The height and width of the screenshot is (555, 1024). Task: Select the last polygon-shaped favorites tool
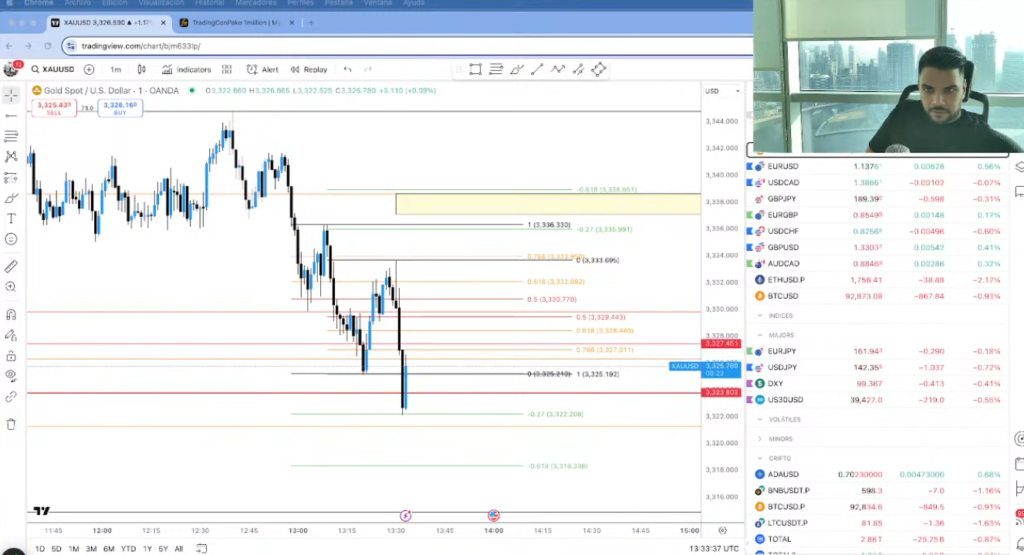(599, 69)
